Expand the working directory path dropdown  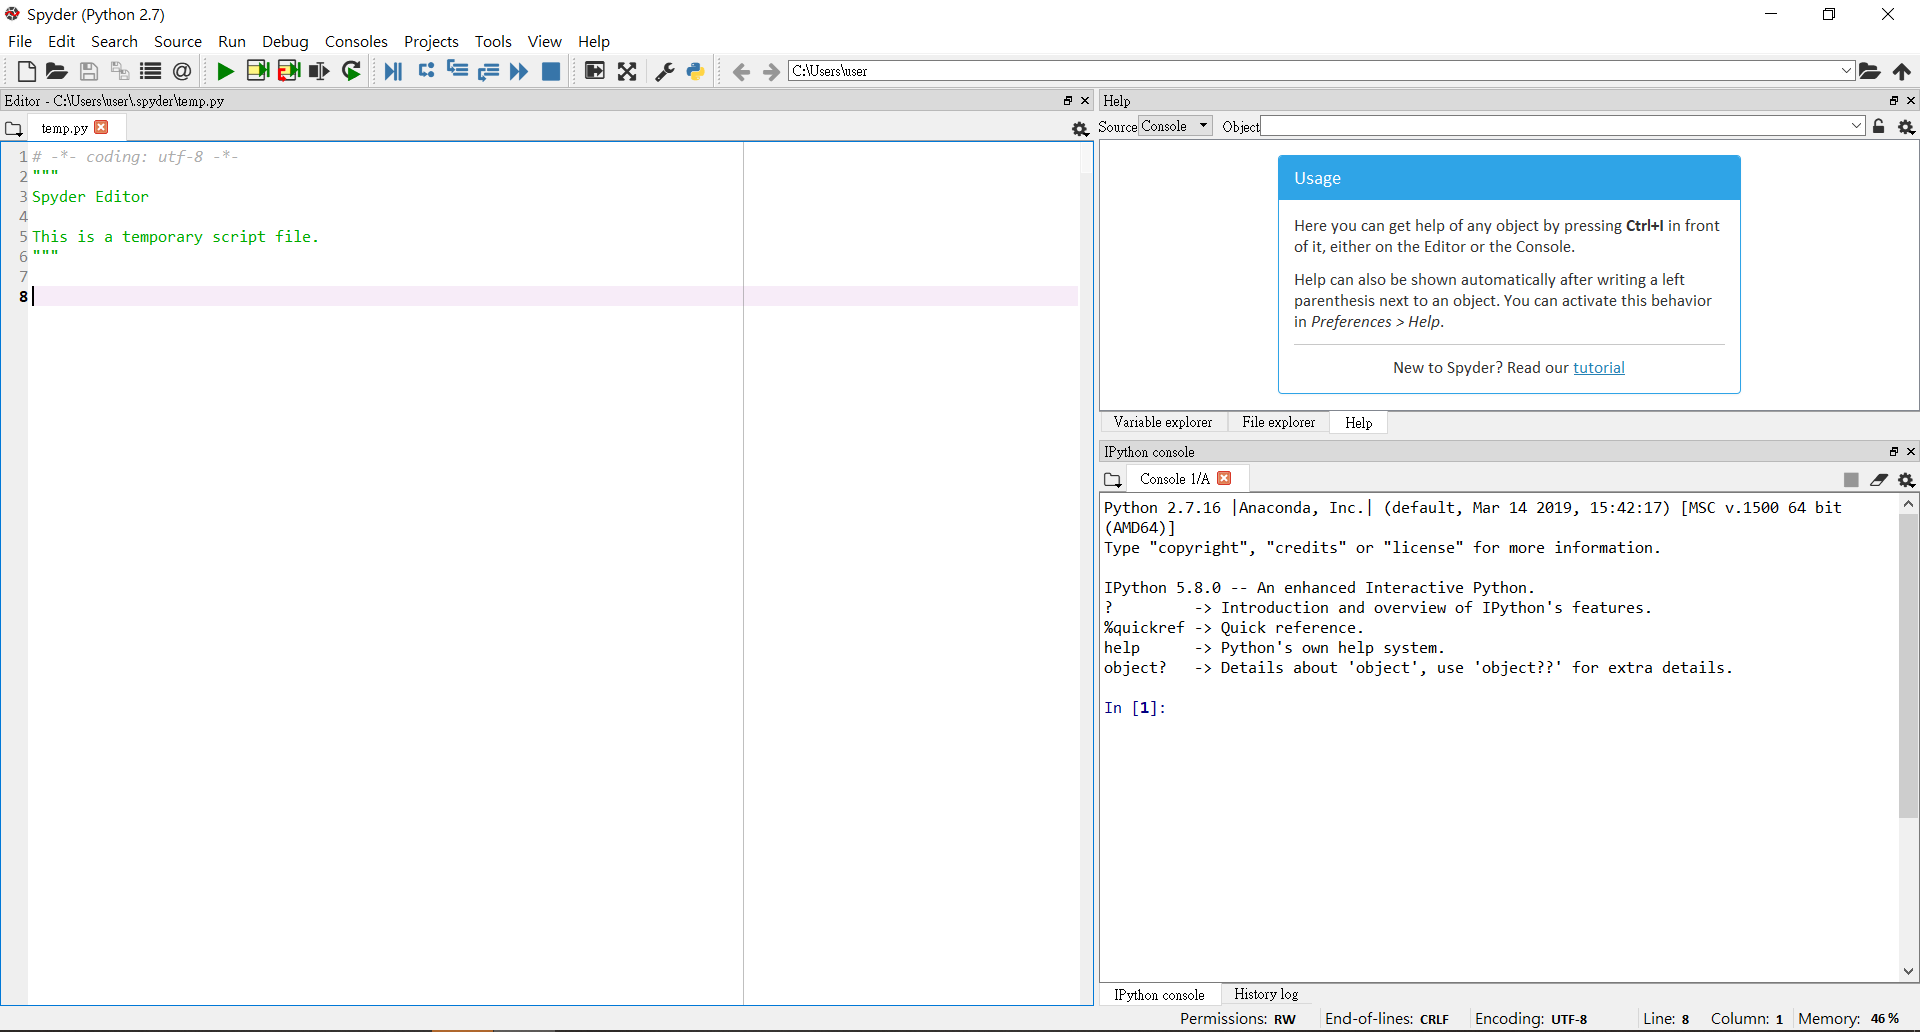point(1847,71)
